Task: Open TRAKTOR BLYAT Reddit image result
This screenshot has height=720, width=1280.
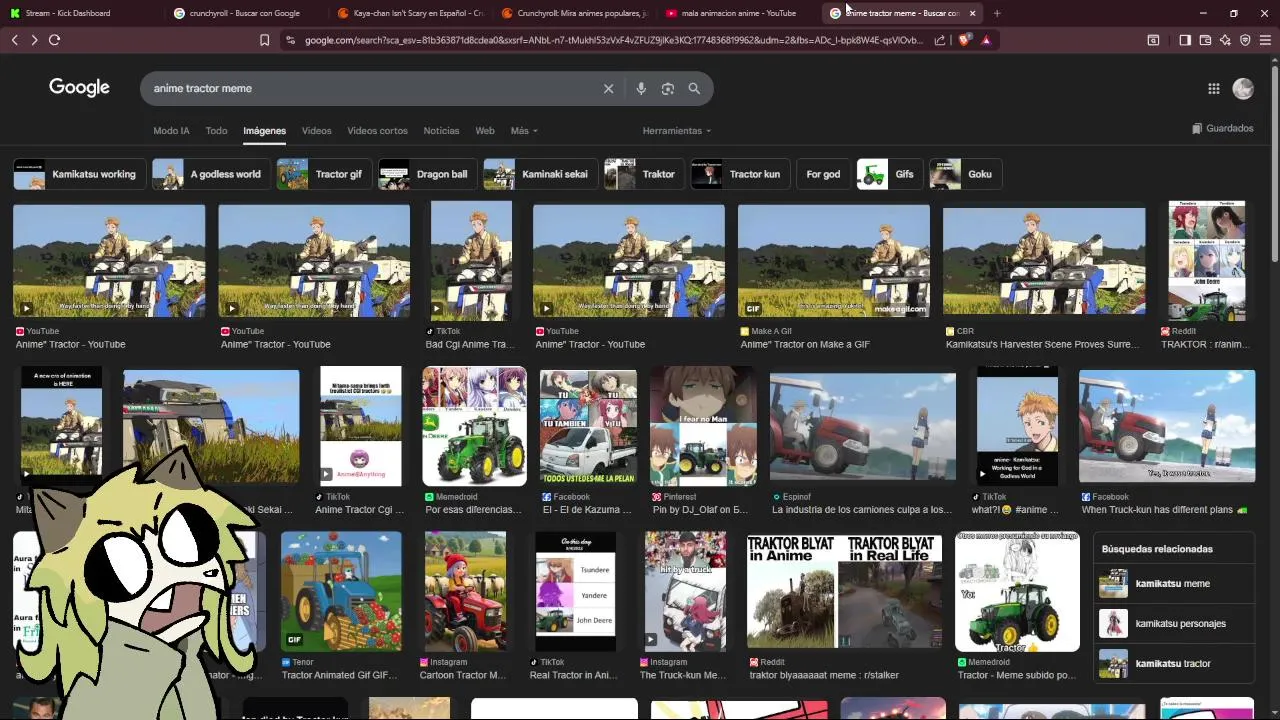Action: coord(844,591)
